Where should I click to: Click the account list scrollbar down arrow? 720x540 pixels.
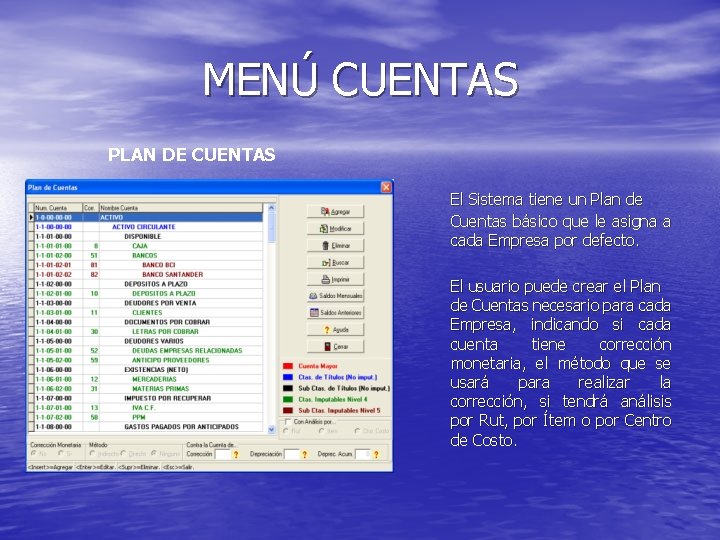point(271,430)
